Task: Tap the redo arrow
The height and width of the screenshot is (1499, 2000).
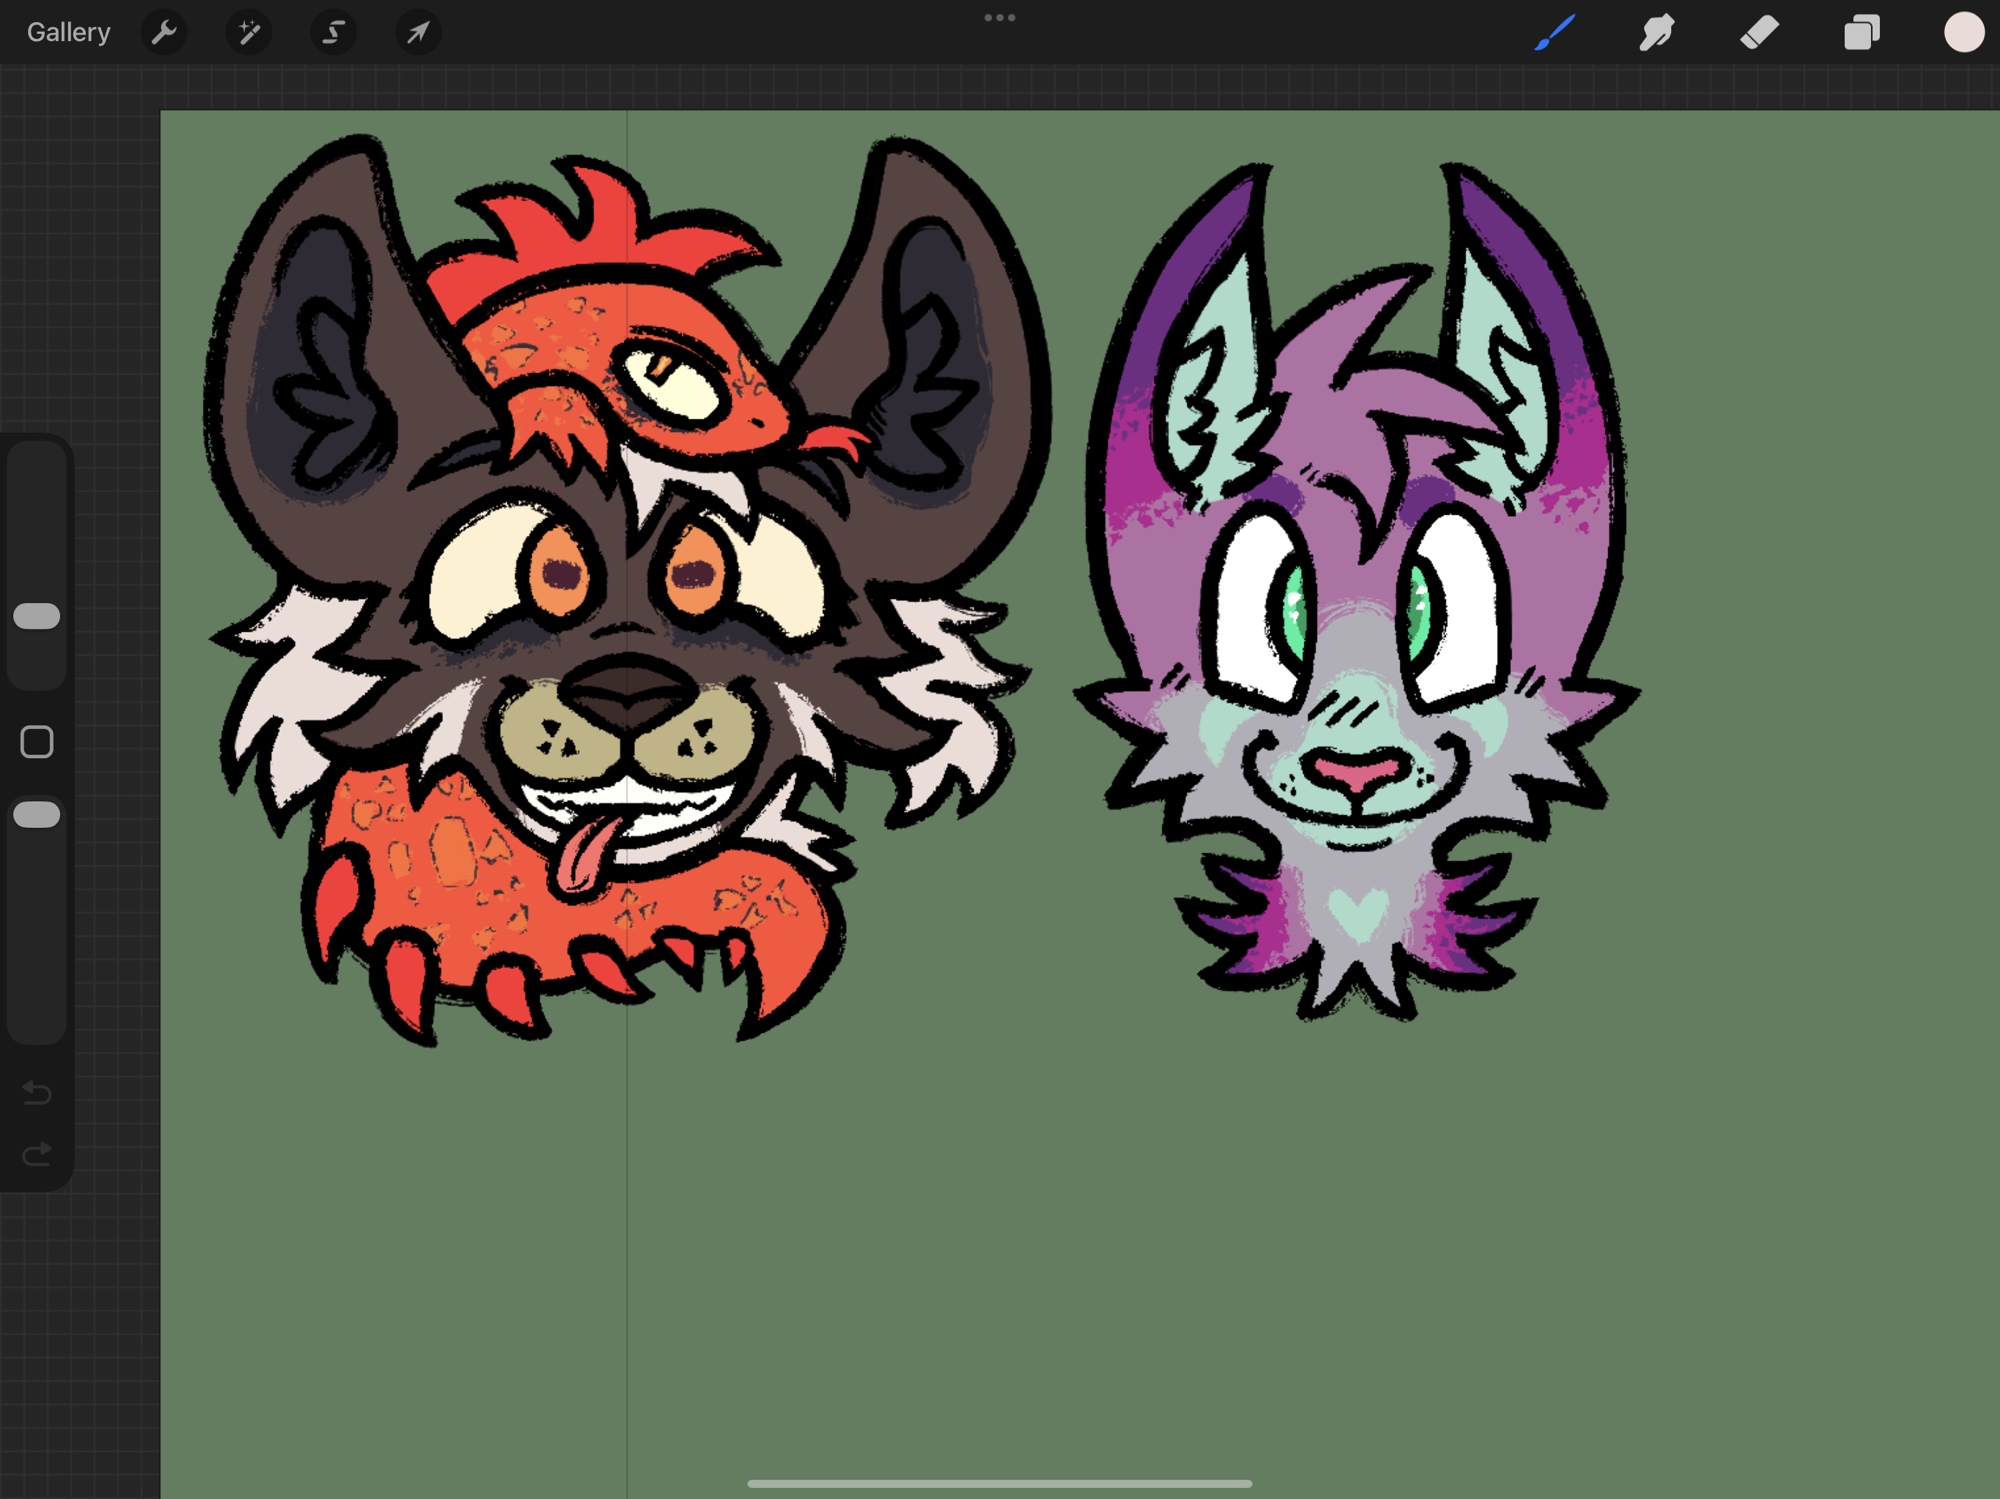Action: (37, 1155)
